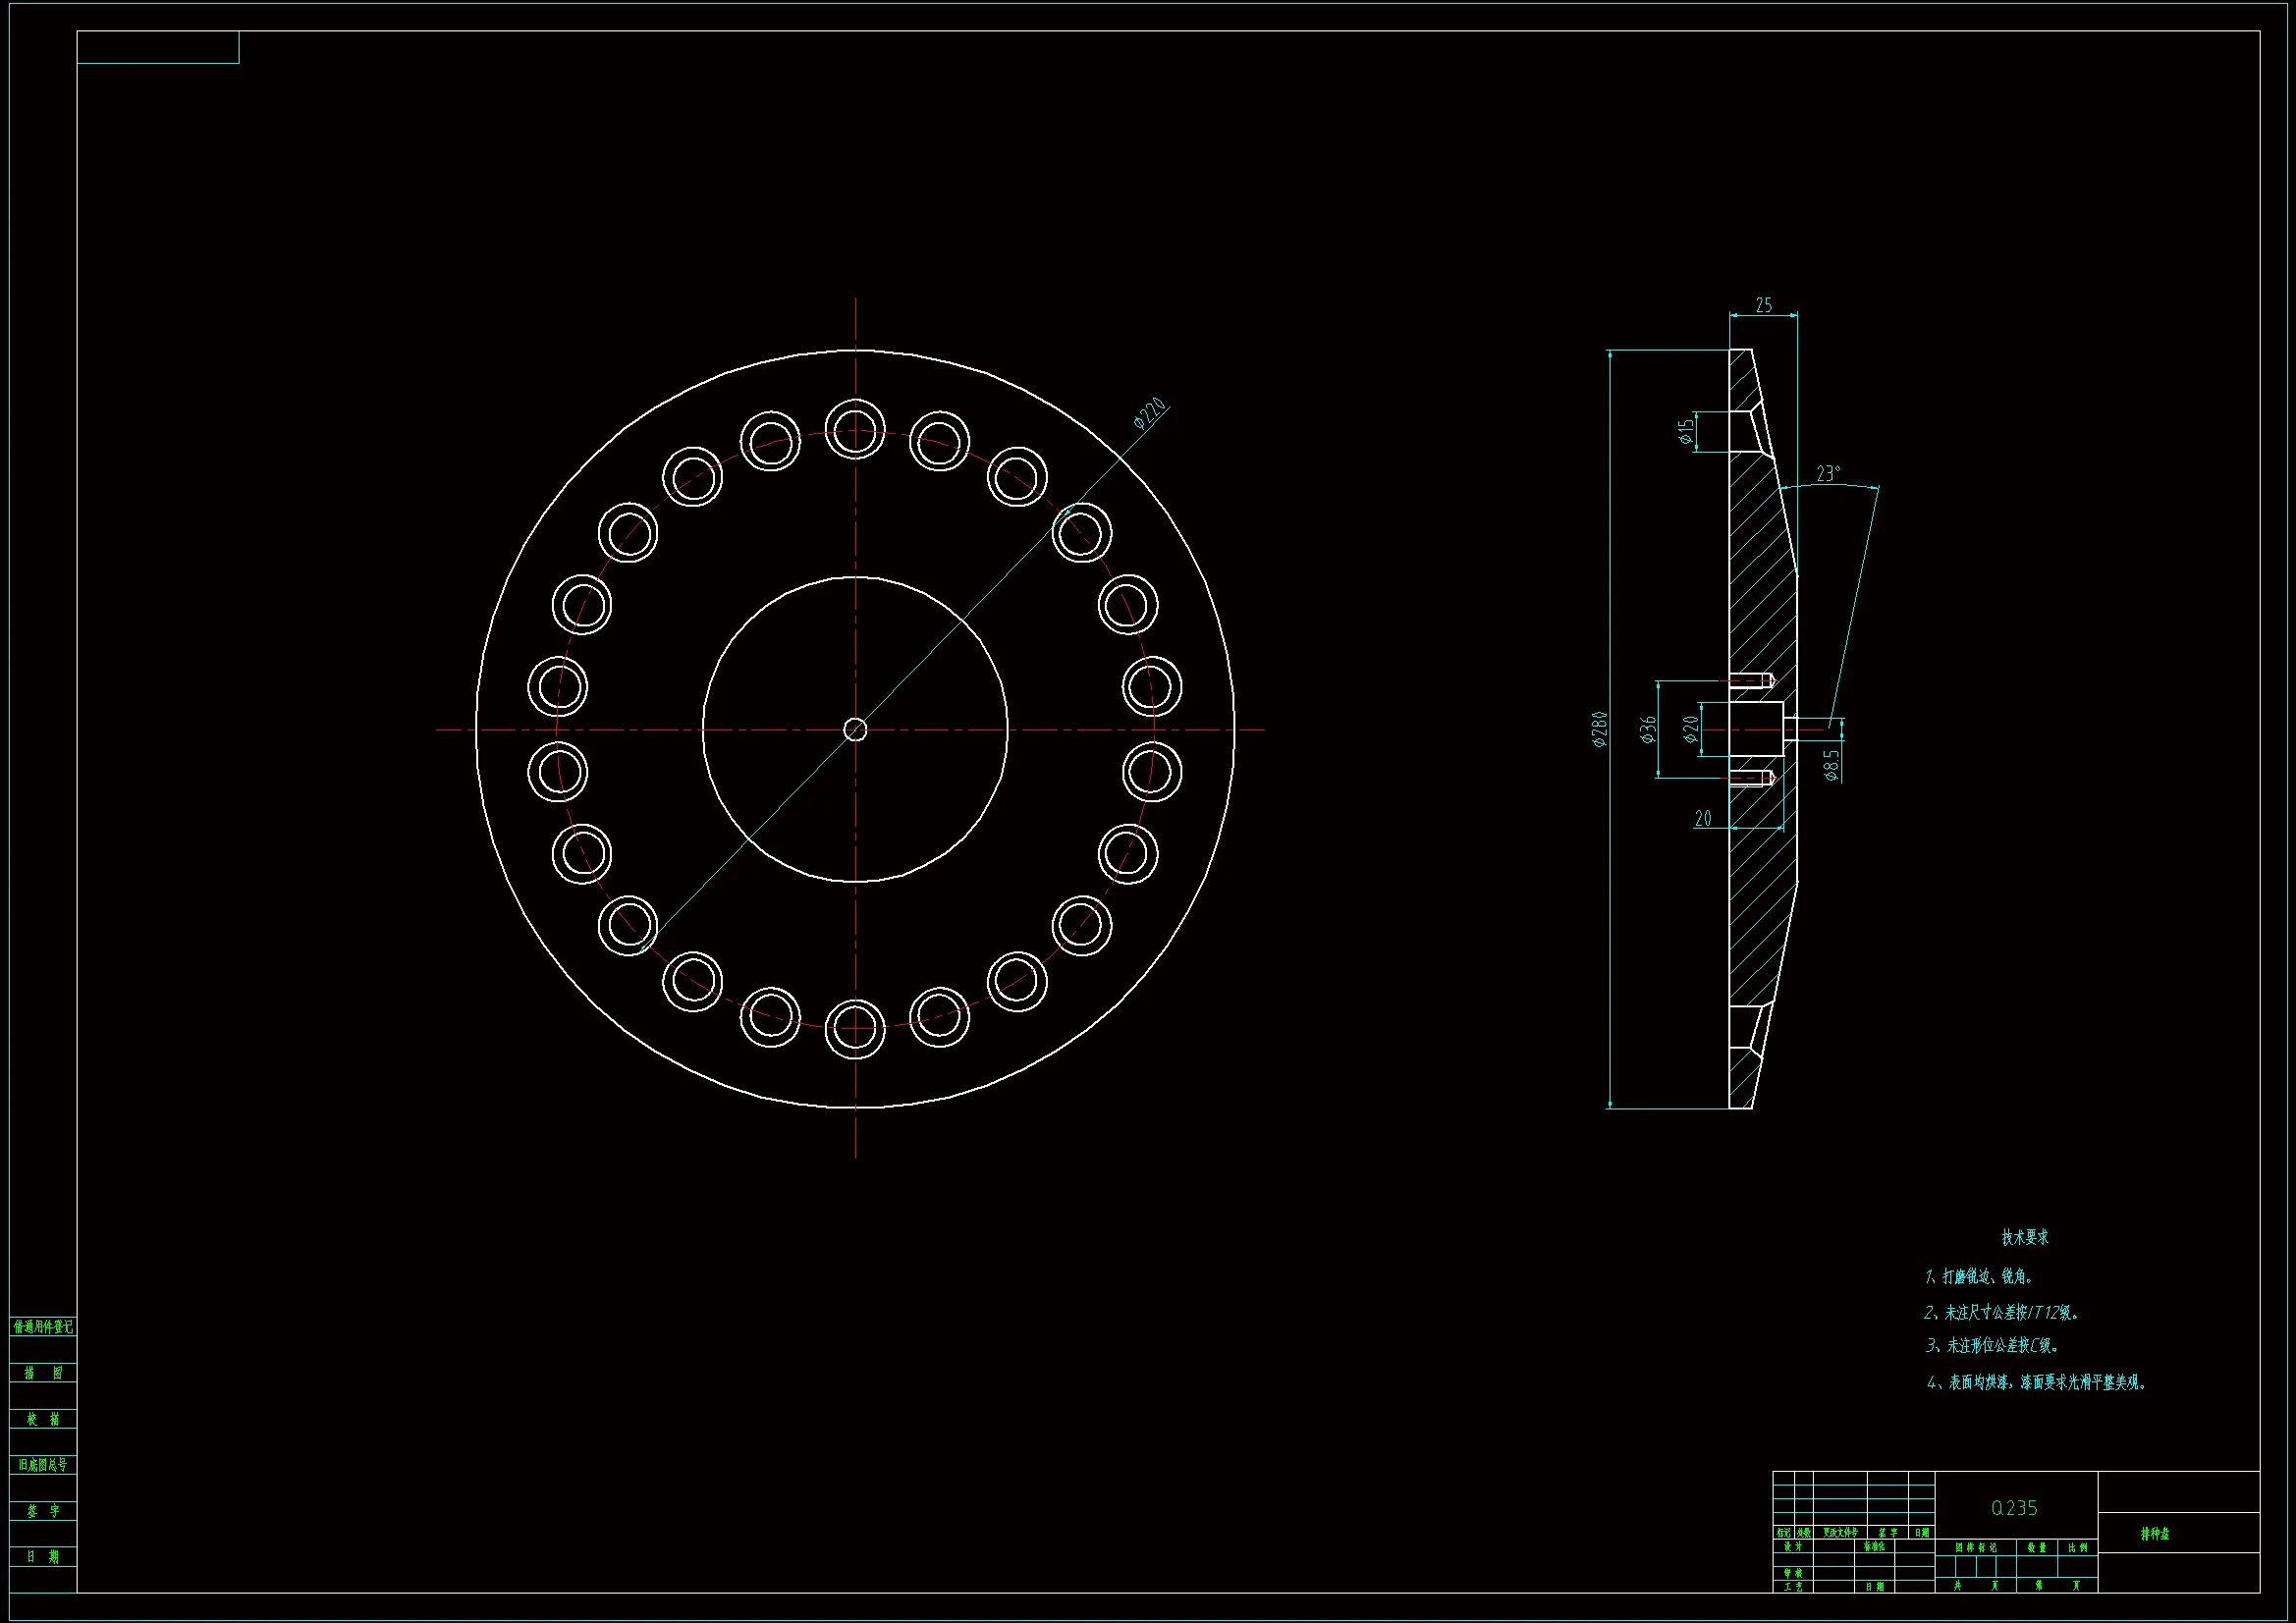
Task: Click the Φ20 bore dimension label
Action: click(x=1690, y=729)
